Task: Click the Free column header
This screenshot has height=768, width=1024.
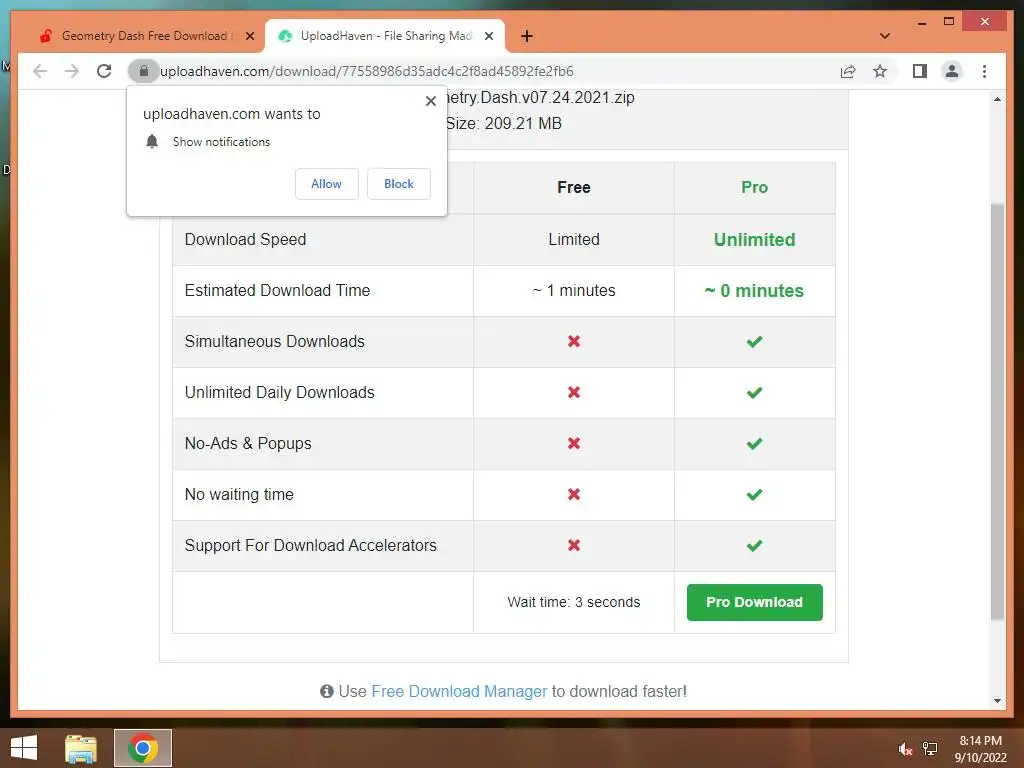Action: click(574, 187)
